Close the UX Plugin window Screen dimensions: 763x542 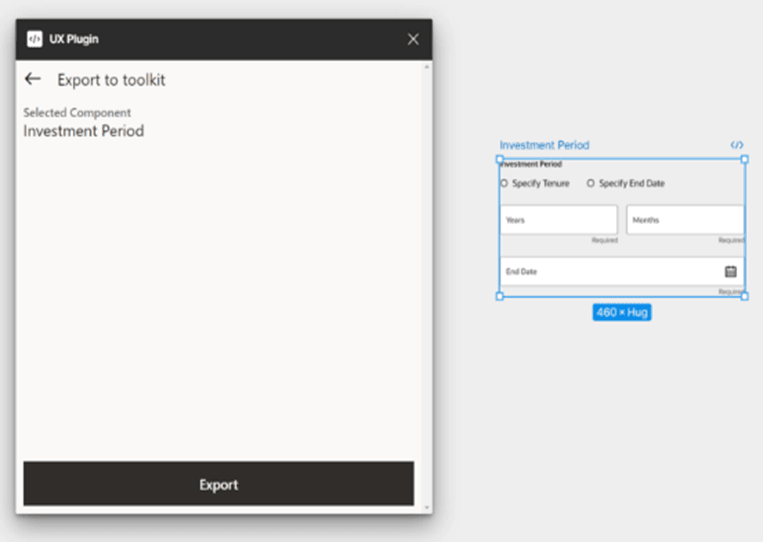[x=413, y=39]
